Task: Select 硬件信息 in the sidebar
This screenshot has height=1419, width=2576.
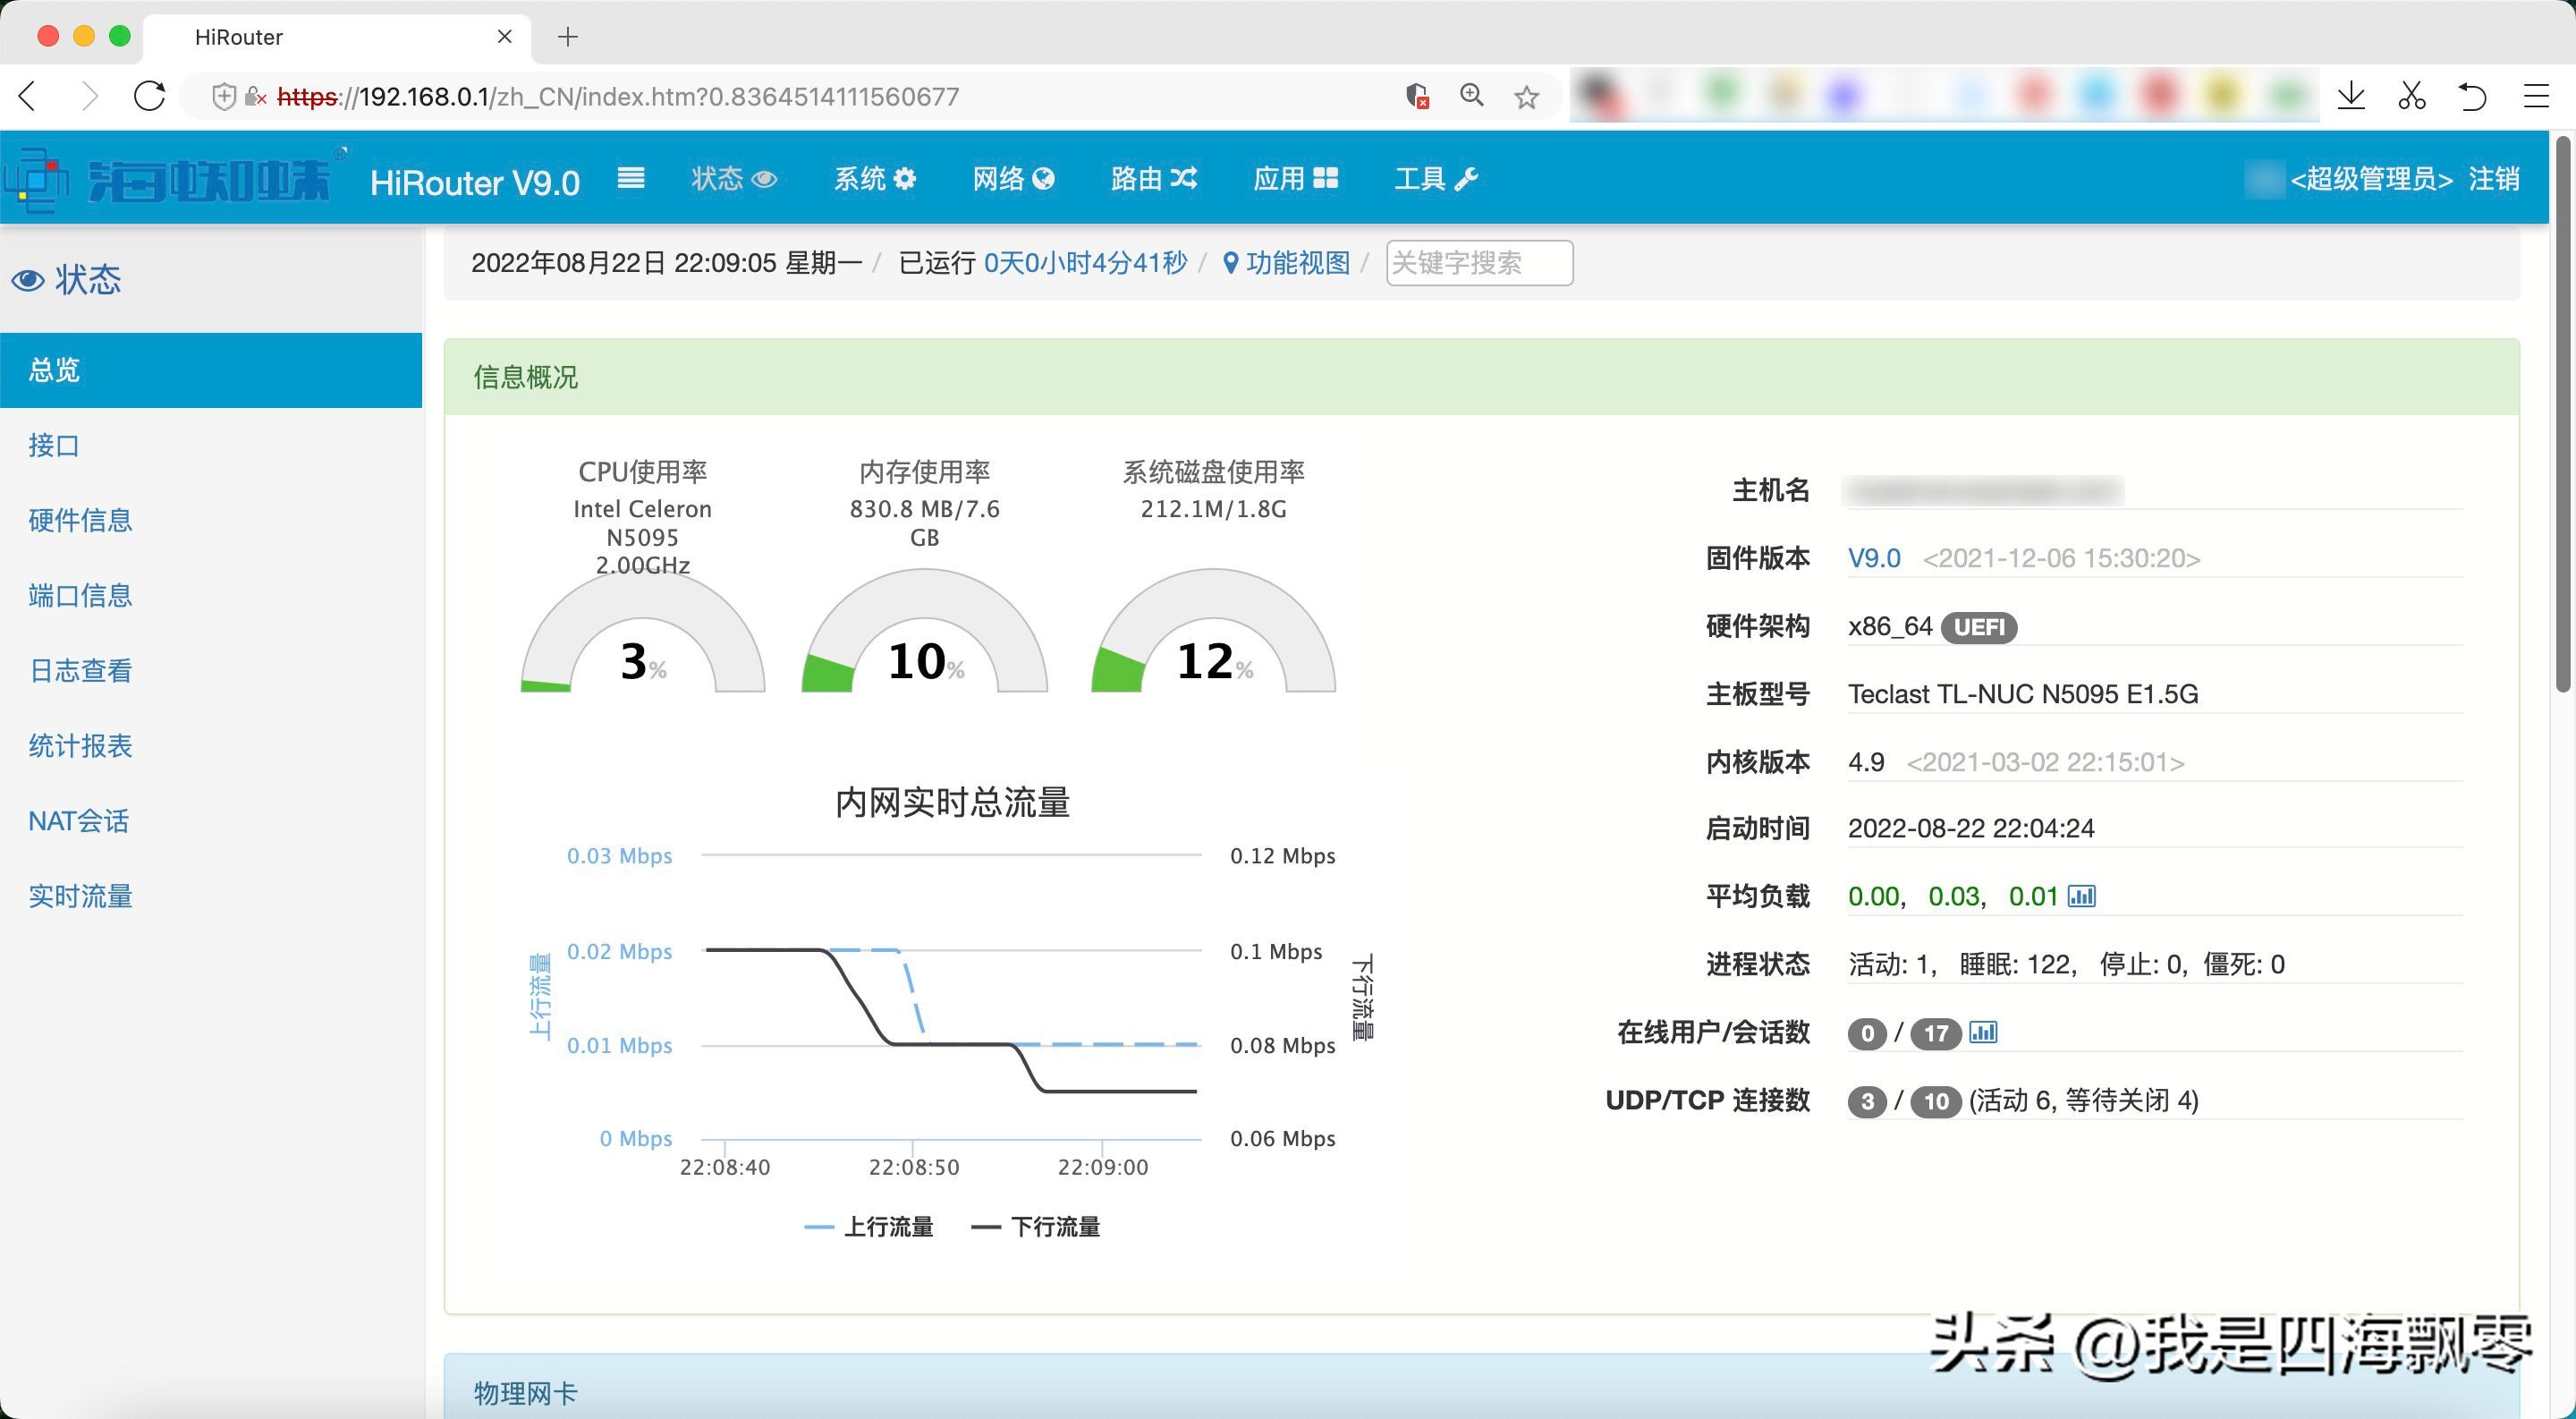Action: [x=81, y=520]
